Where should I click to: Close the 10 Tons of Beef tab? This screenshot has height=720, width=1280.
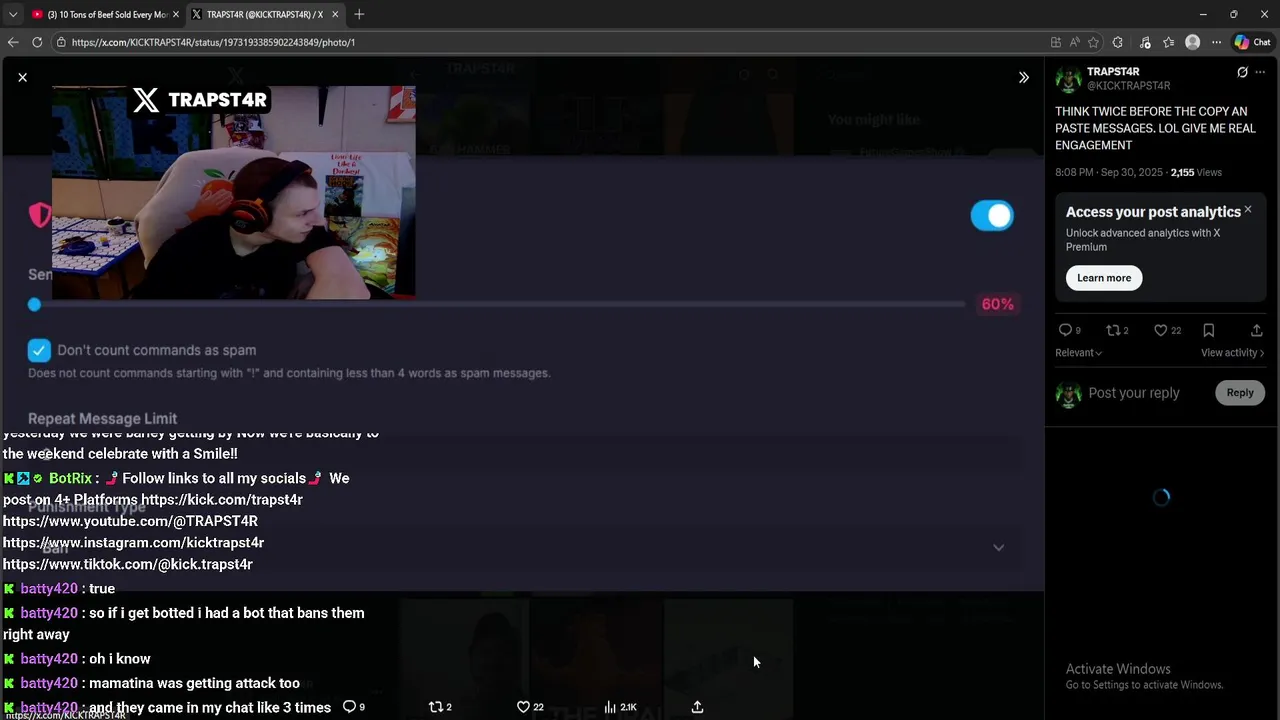click(x=175, y=14)
